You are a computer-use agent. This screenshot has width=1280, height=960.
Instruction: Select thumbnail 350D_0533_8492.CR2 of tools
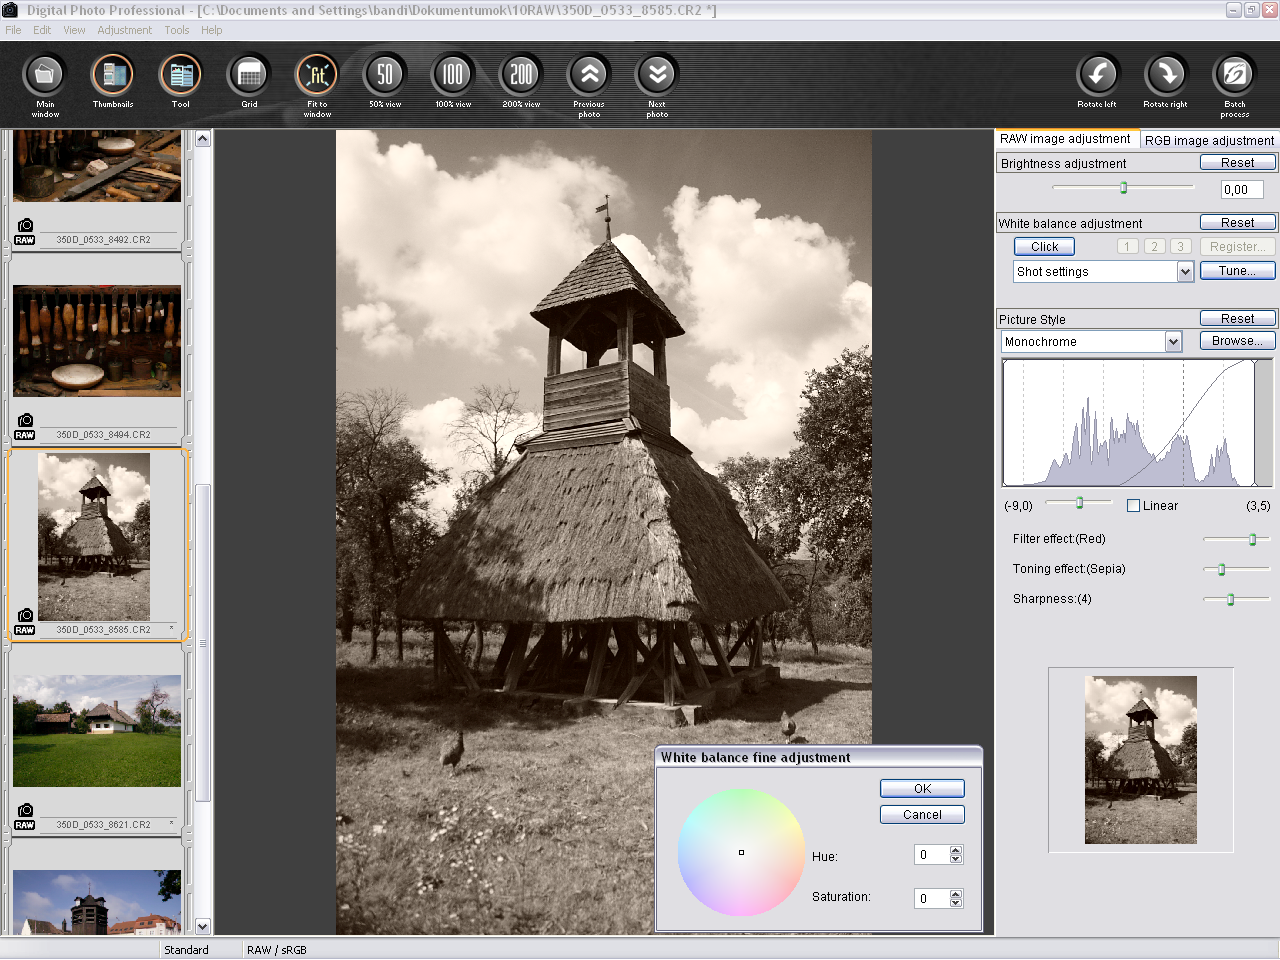pos(97,166)
